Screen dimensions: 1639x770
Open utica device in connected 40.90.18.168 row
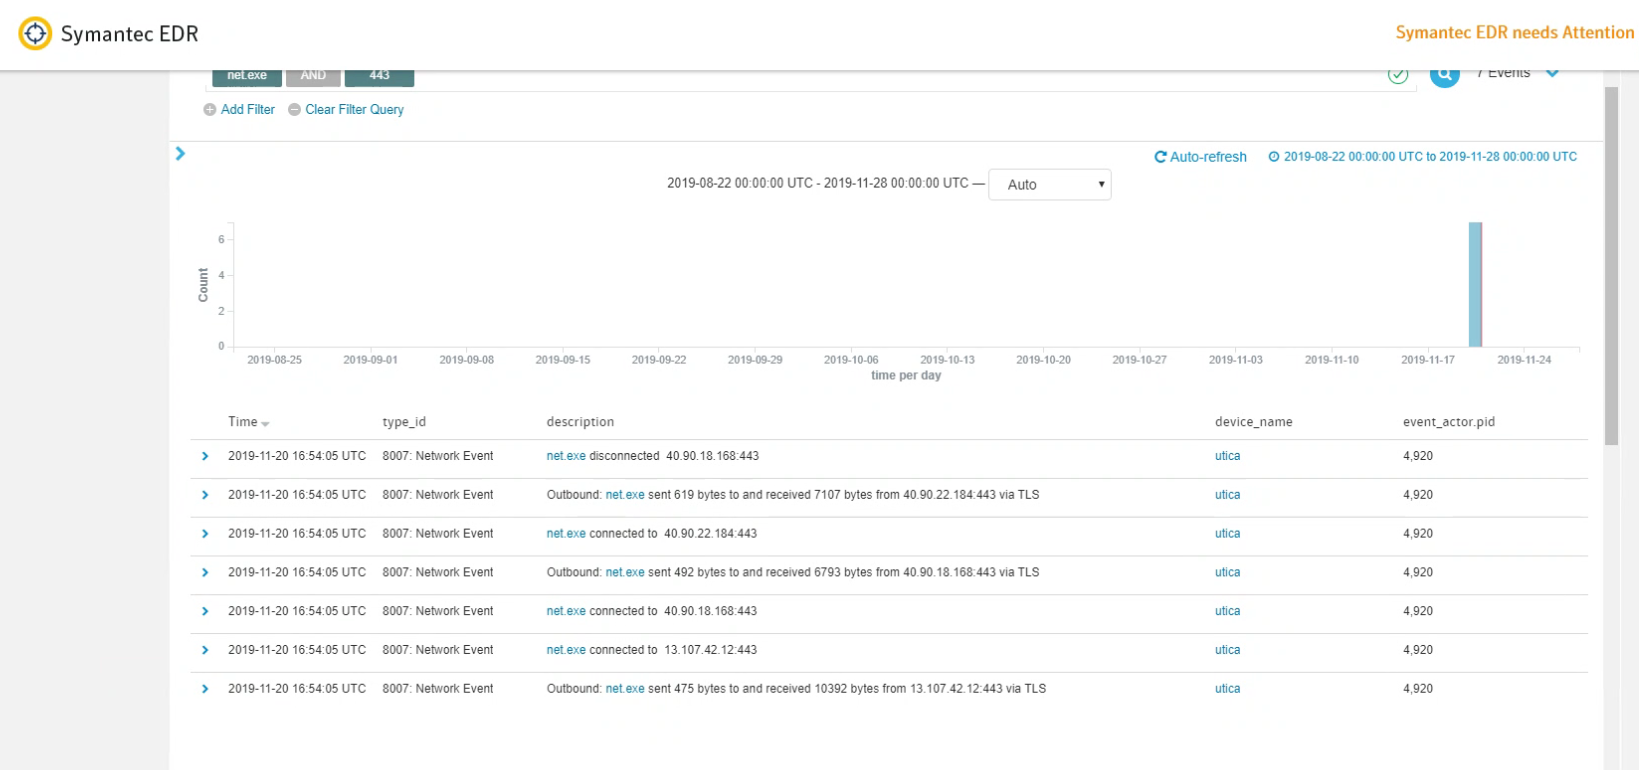pyautogui.click(x=1227, y=611)
